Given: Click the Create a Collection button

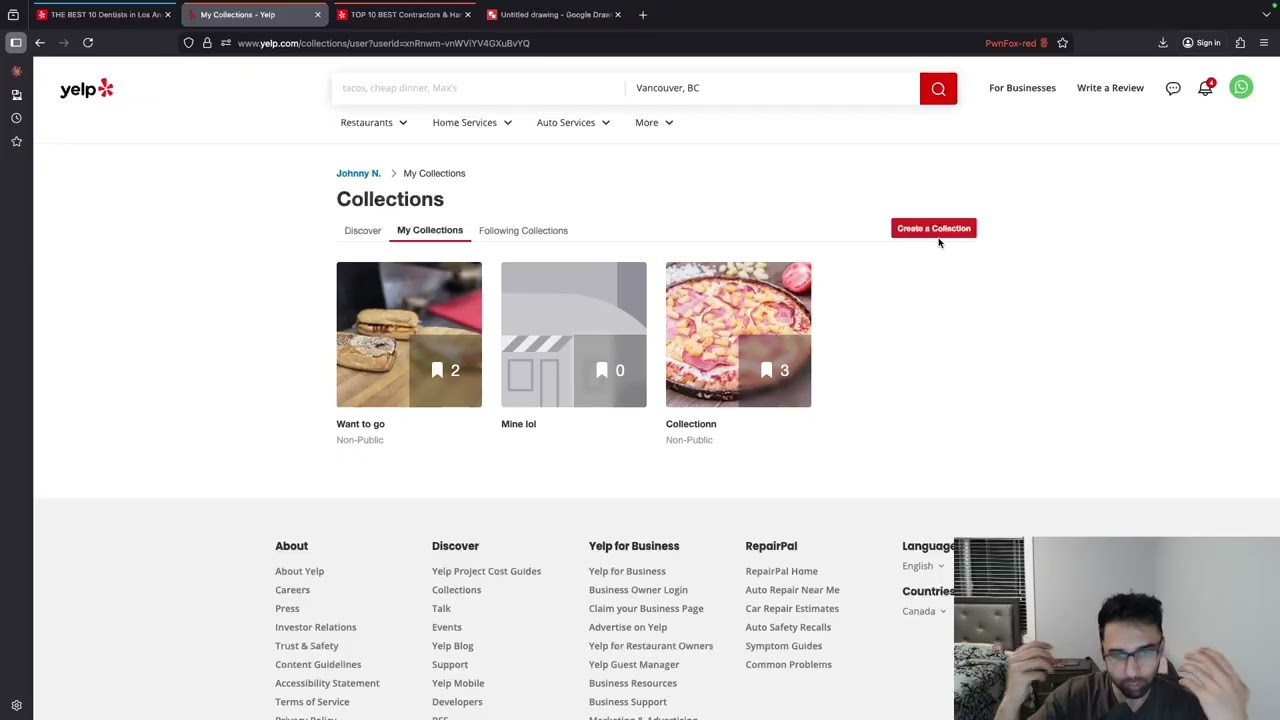Looking at the screenshot, I should click(x=934, y=228).
